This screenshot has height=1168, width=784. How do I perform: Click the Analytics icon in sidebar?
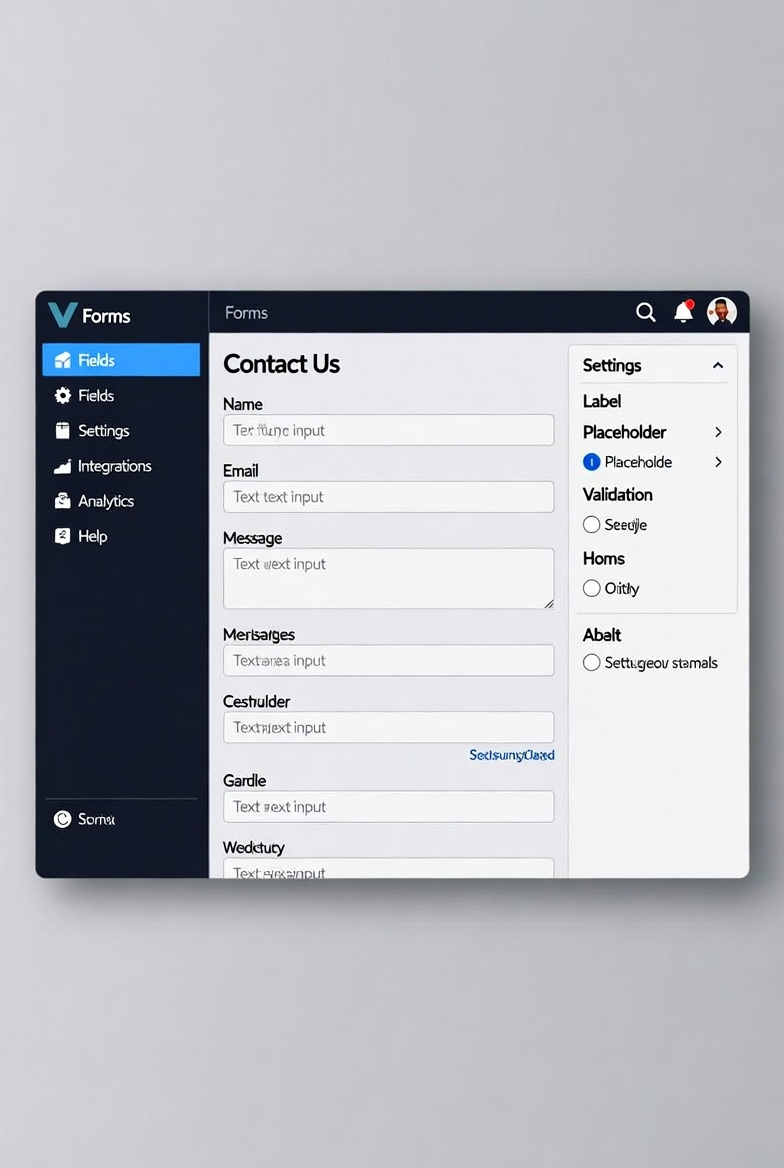click(x=63, y=501)
